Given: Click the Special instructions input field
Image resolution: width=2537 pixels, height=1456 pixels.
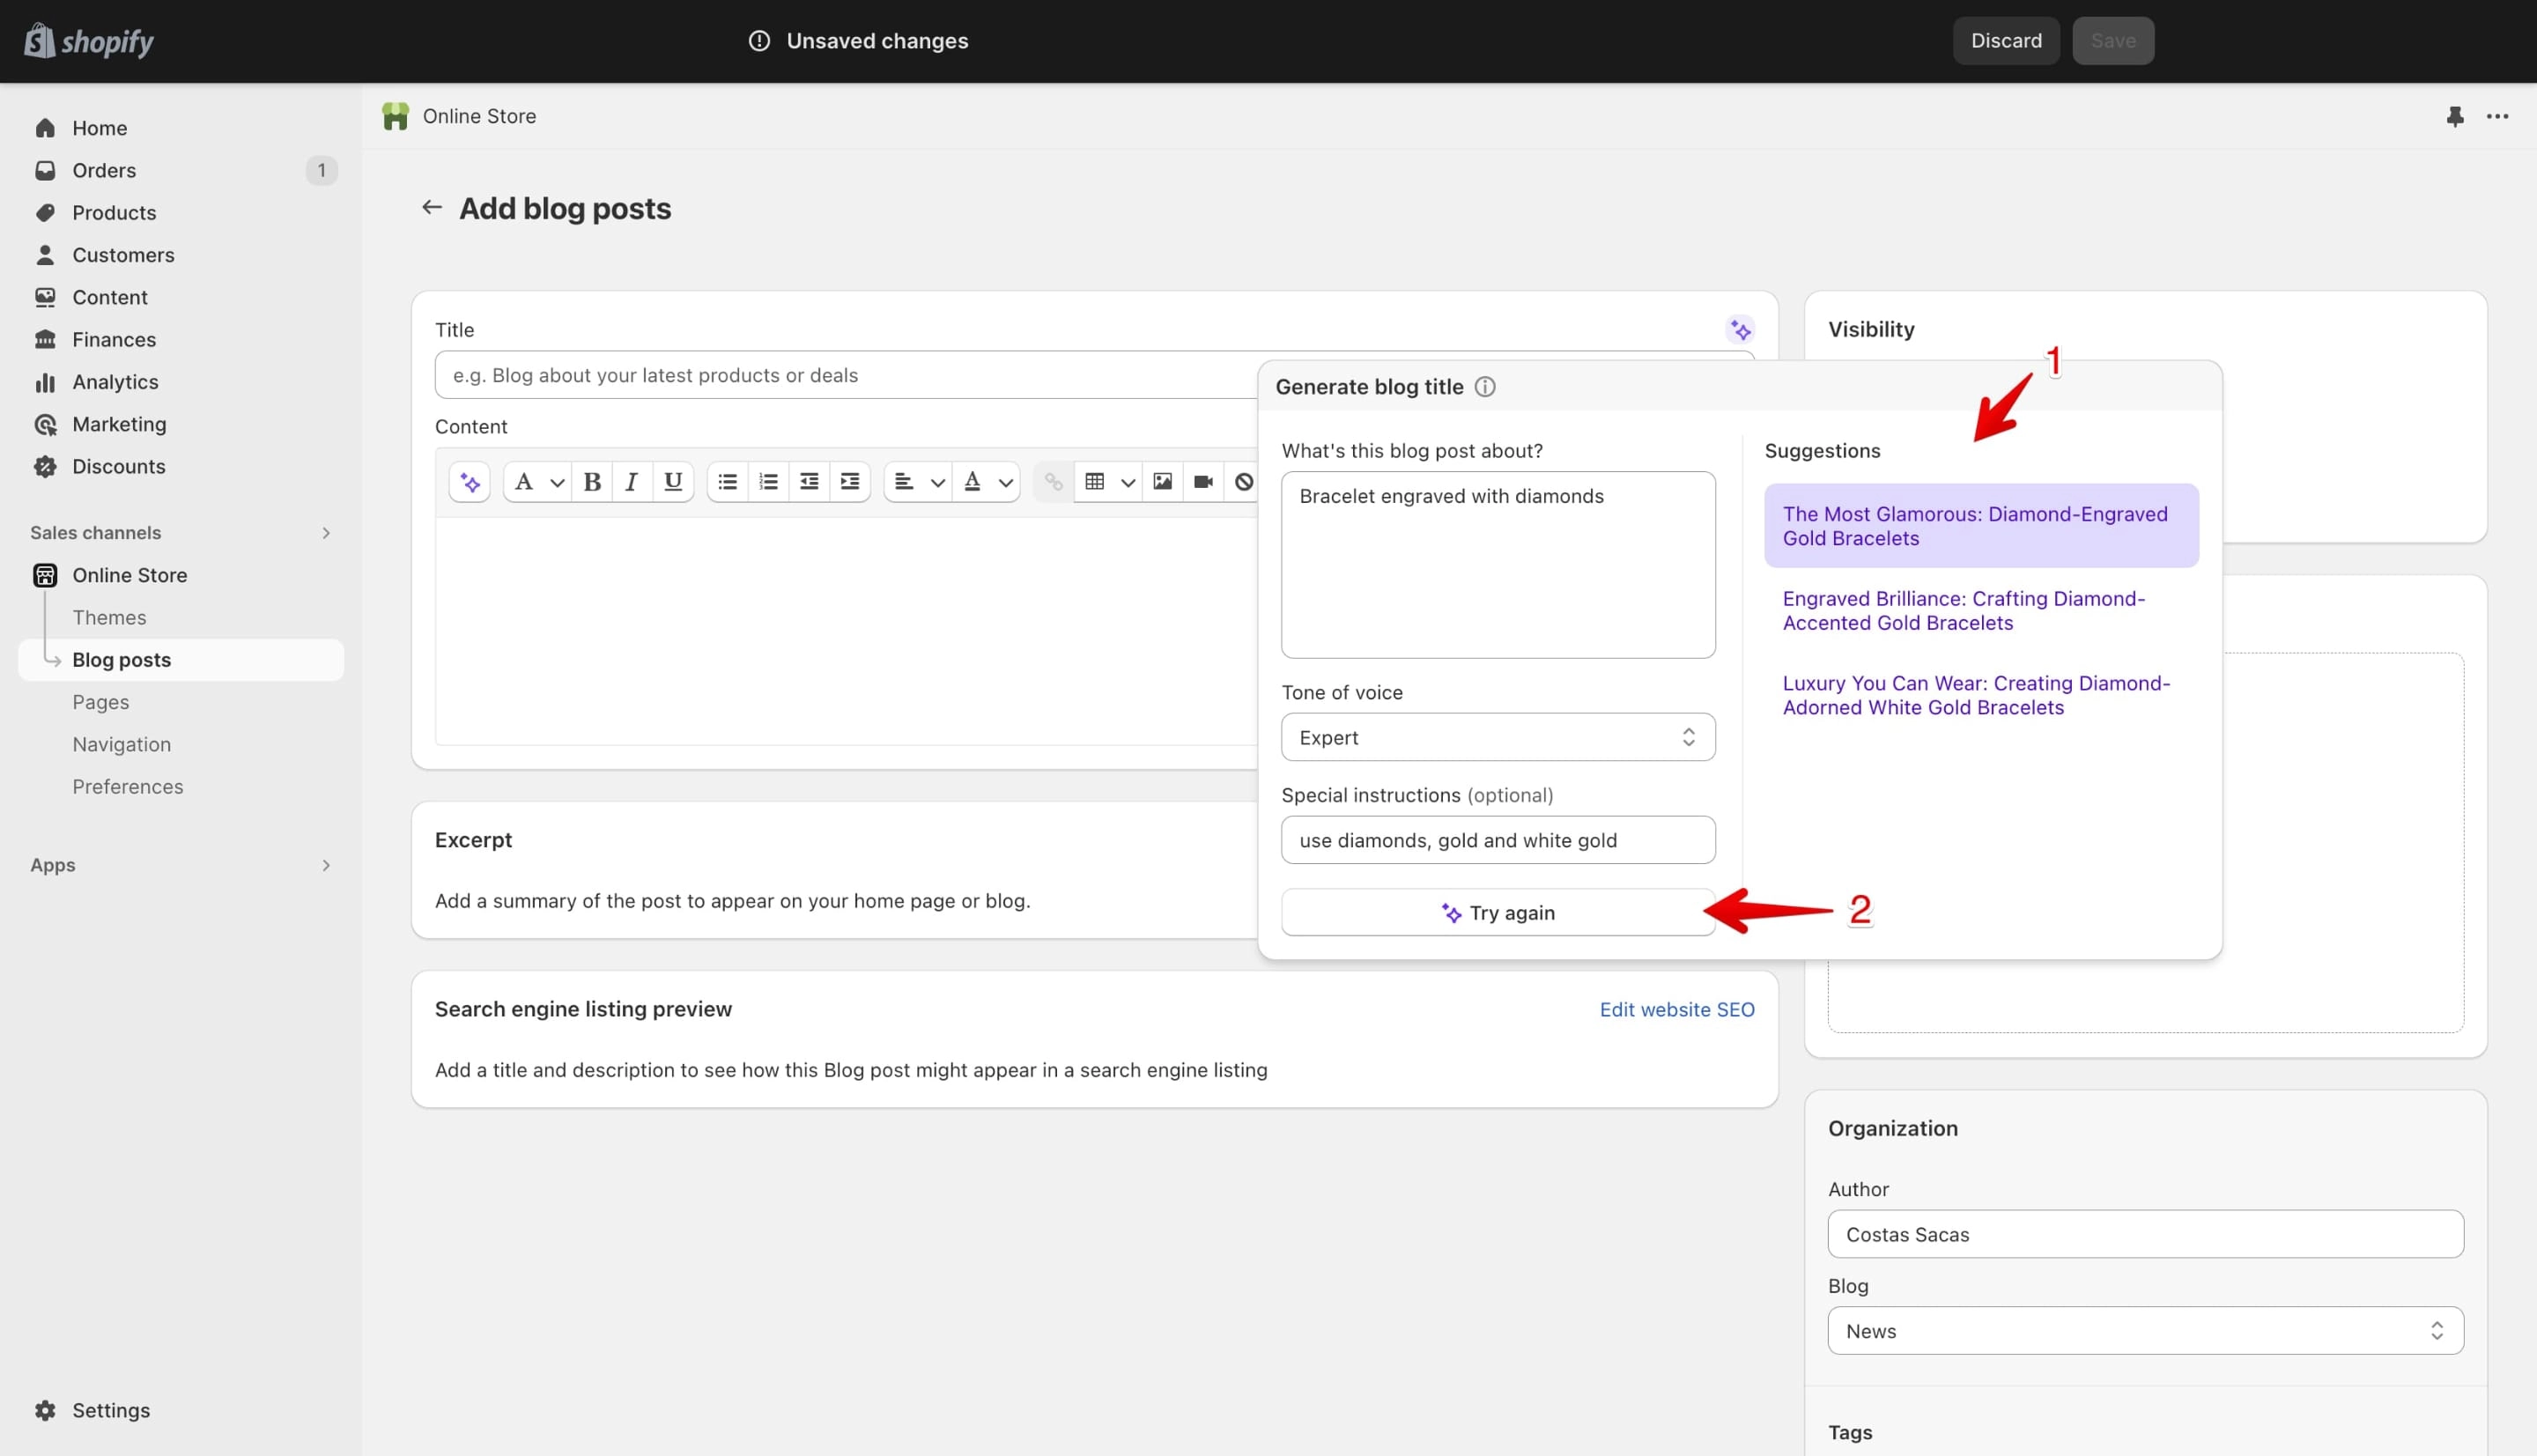Looking at the screenshot, I should tap(1498, 841).
